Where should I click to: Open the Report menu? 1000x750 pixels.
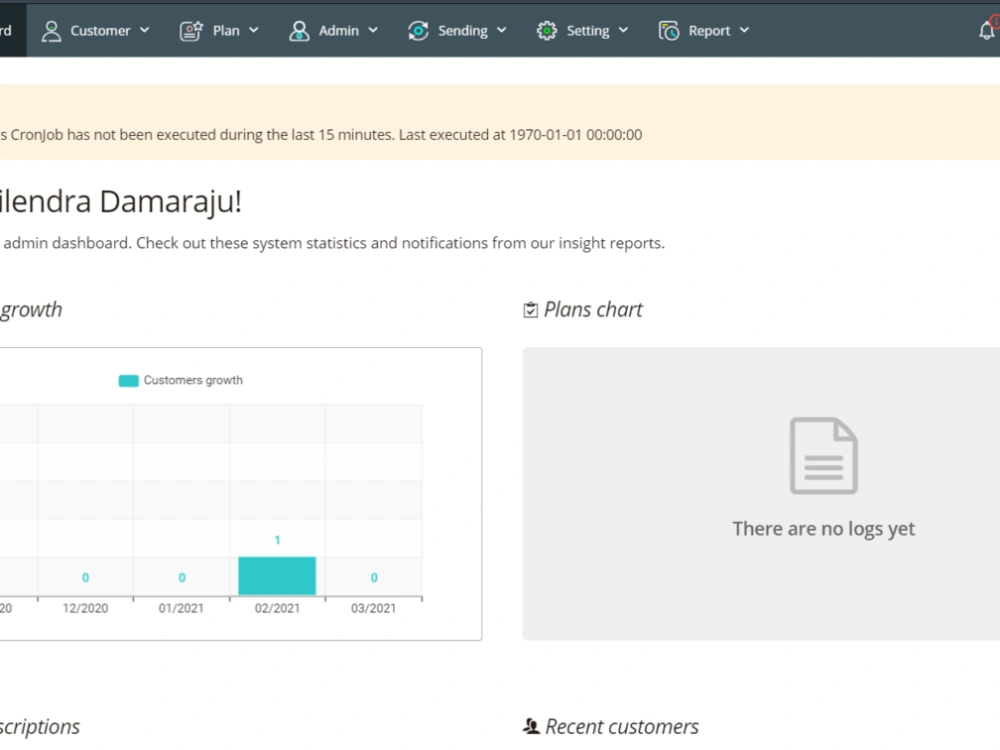coord(704,31)
